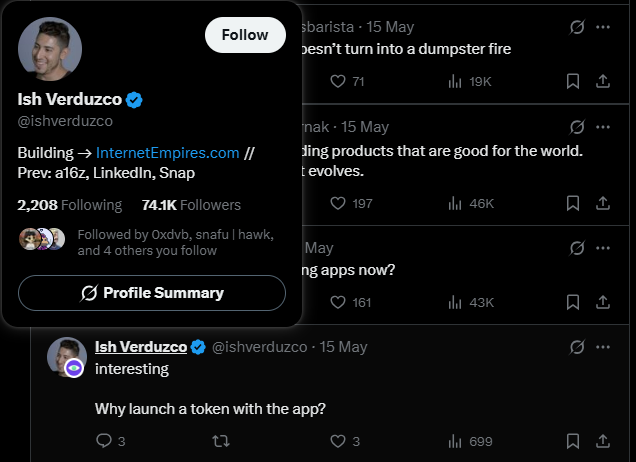Click Ish Verduzco's large profile photo
636x462 pixels.
click(x=50, y=49)
